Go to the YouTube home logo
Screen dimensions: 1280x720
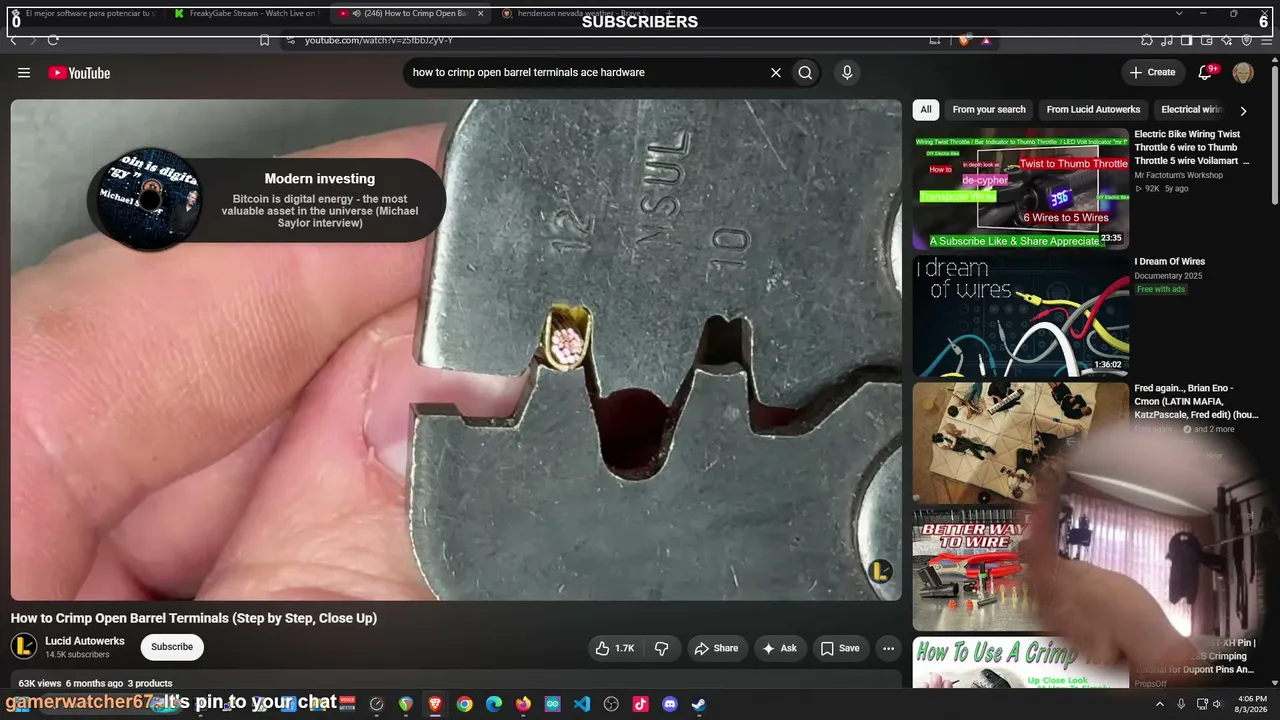pyautogui.click(x=79, y=73)
